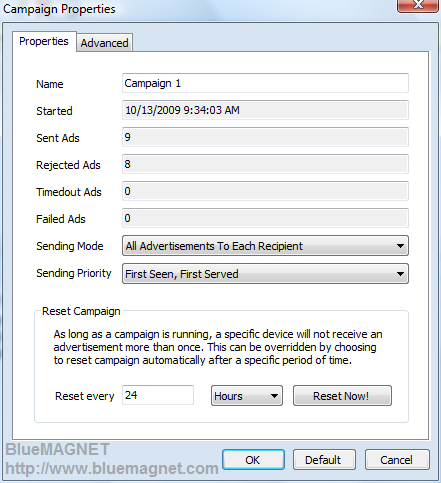Viewport: 441px width, 483px height.
Task: Click the Started date field
Action: [x=265, y=110]
